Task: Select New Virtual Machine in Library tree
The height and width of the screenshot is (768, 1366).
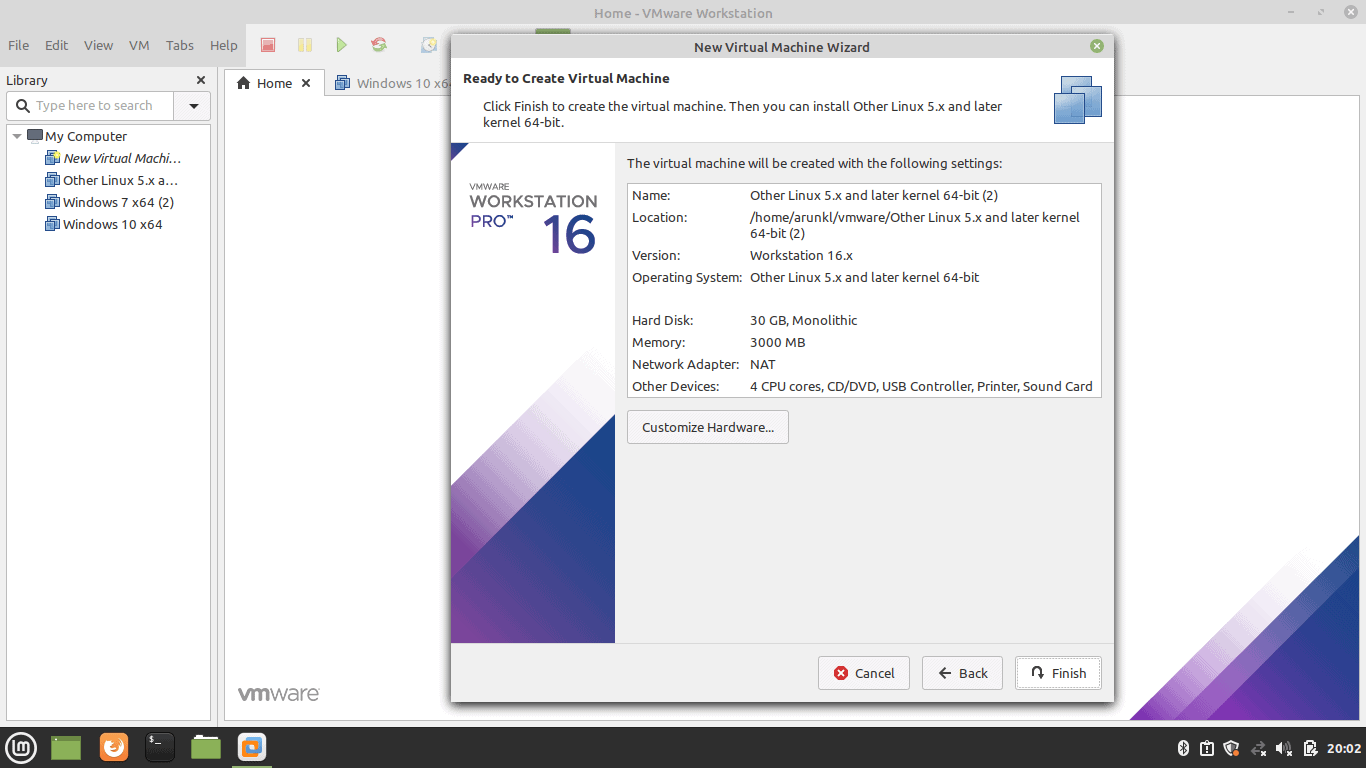Action: [113, 158]
